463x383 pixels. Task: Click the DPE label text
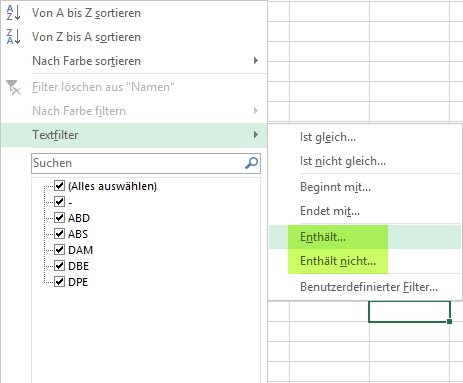(78, 282)
